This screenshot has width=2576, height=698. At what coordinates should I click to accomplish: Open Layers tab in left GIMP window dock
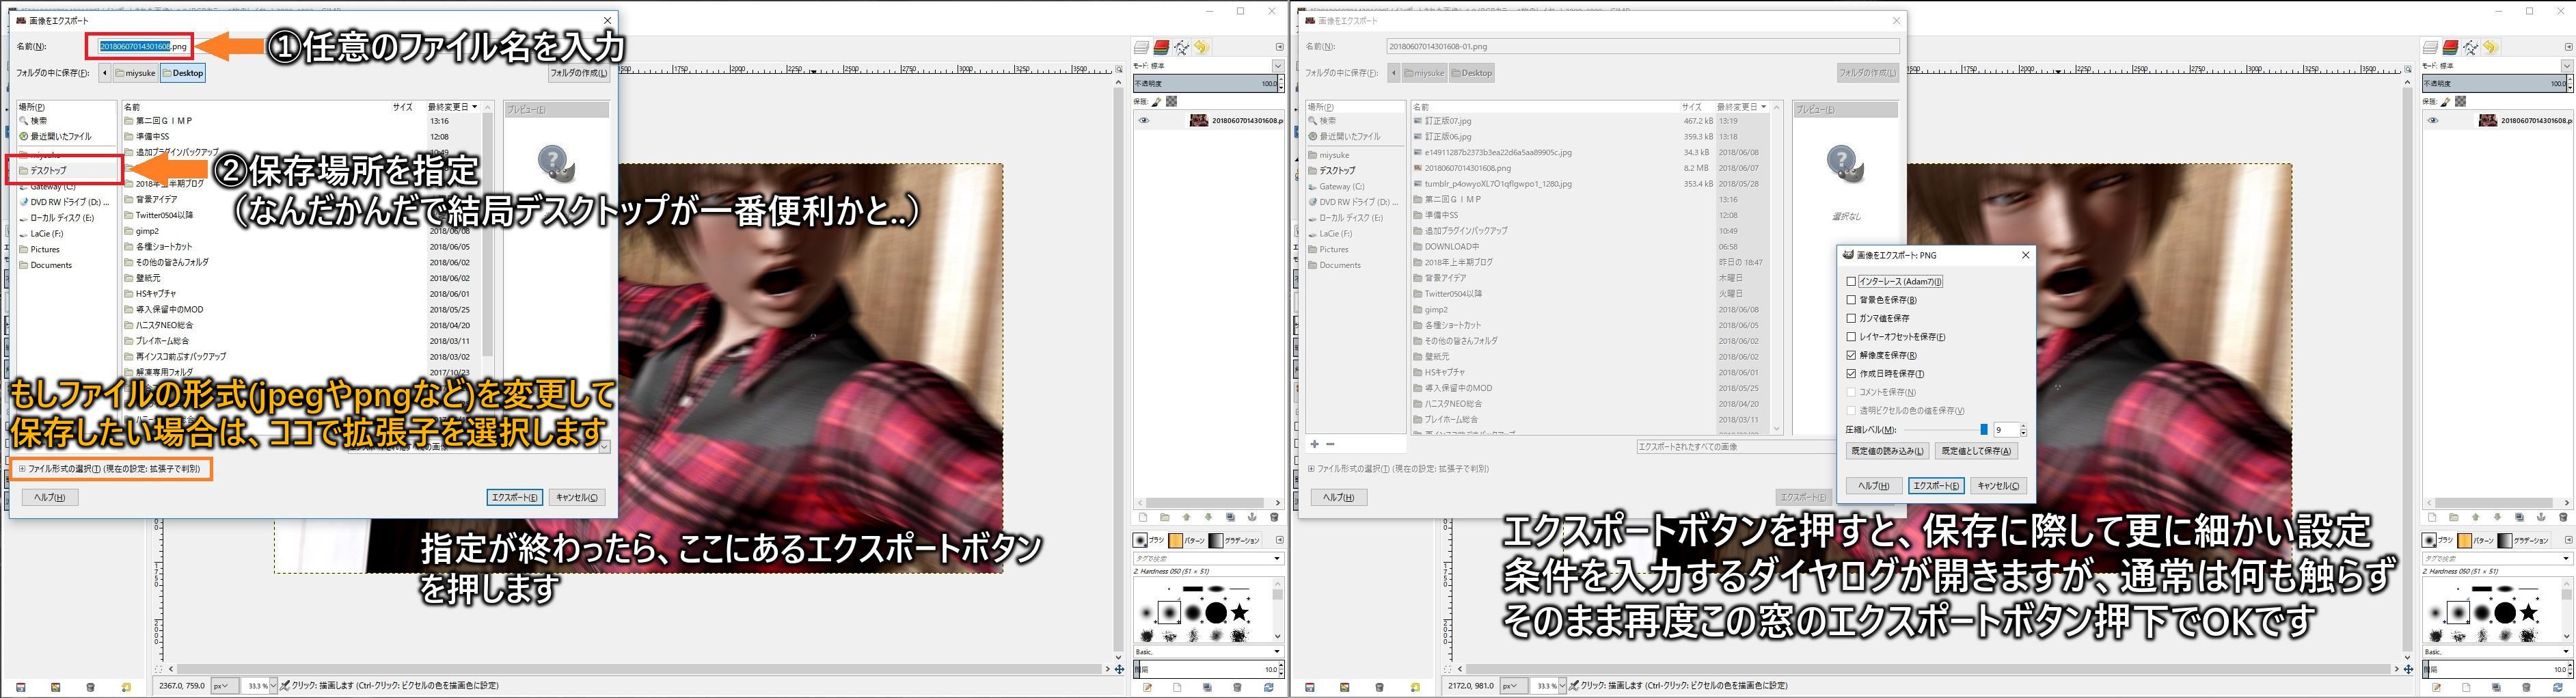[x=1141, y=47]
